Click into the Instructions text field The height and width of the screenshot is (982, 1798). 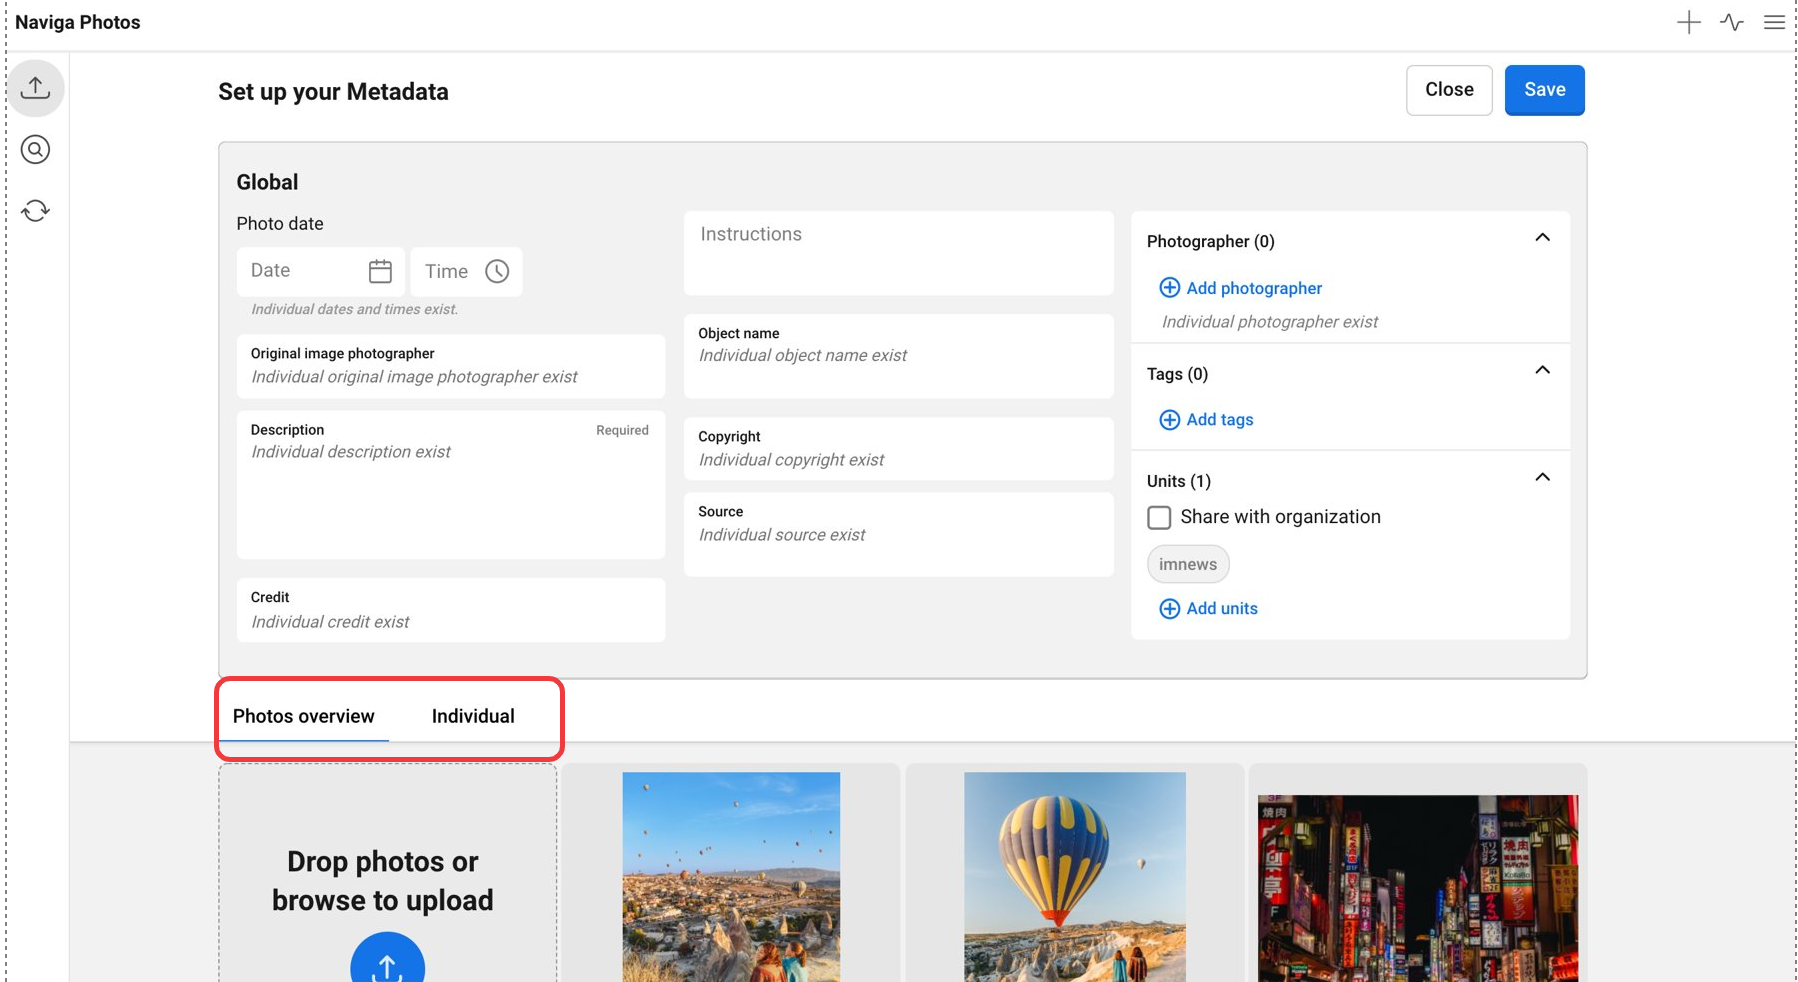click(x=898, y=253)
